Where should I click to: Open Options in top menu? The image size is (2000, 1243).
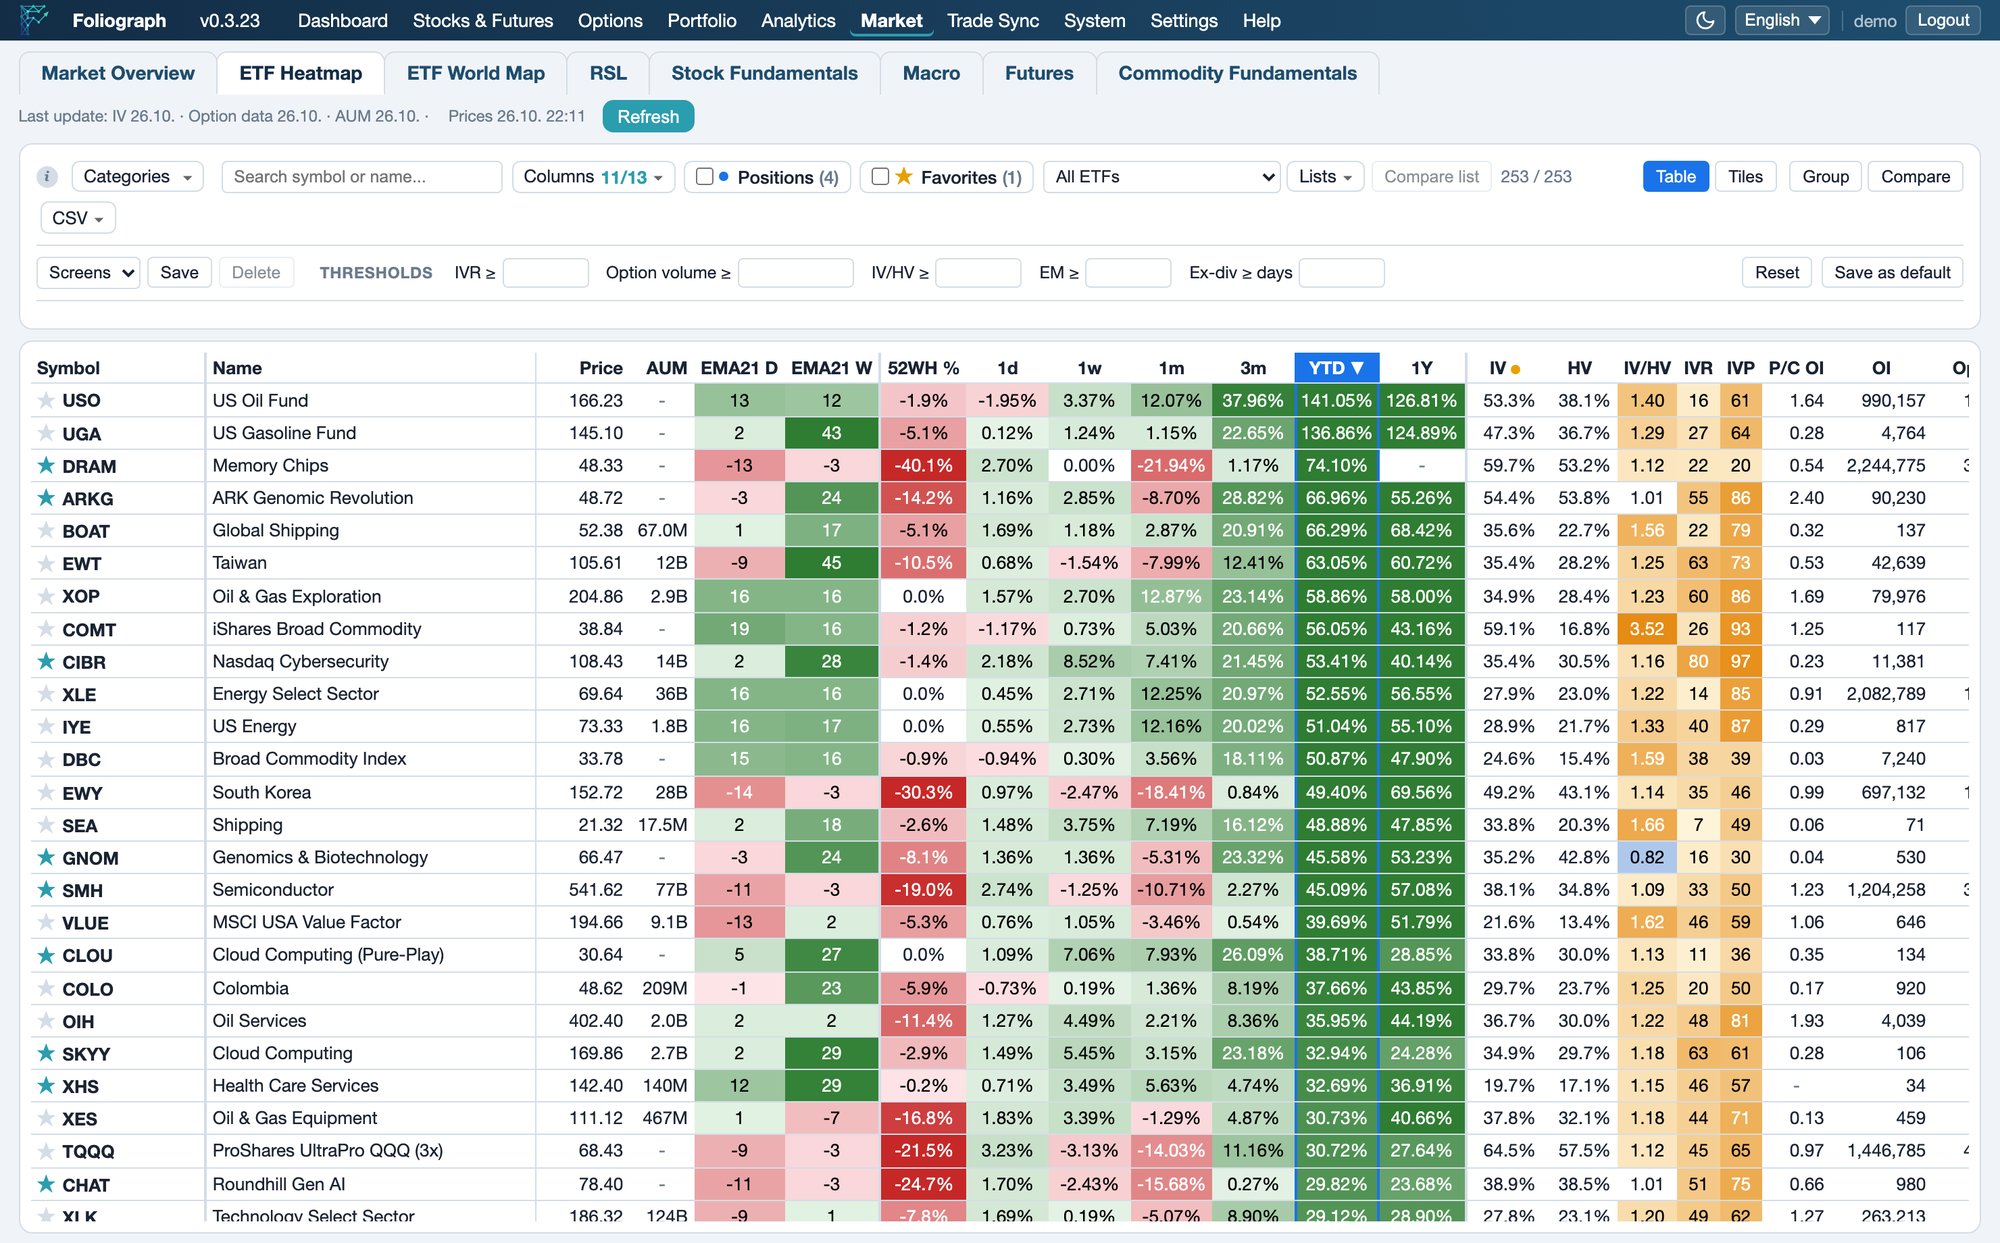point(610,20)
